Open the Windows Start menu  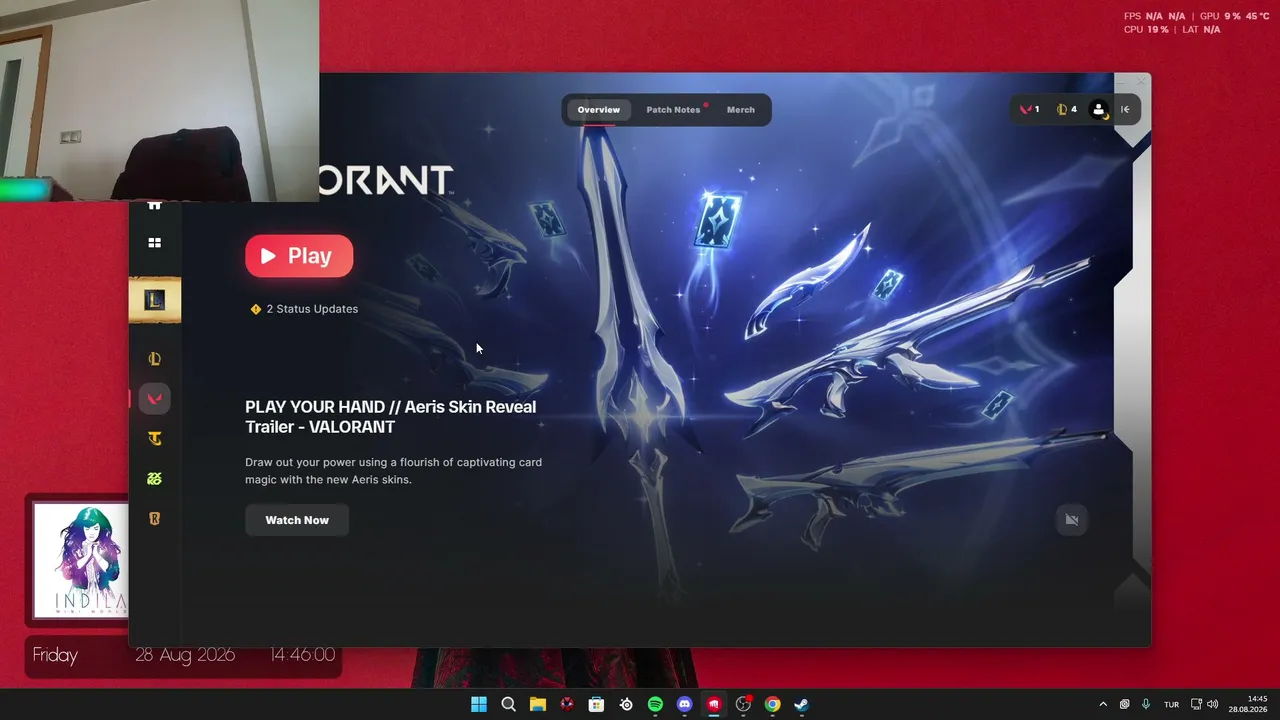[x=479, y=704]
